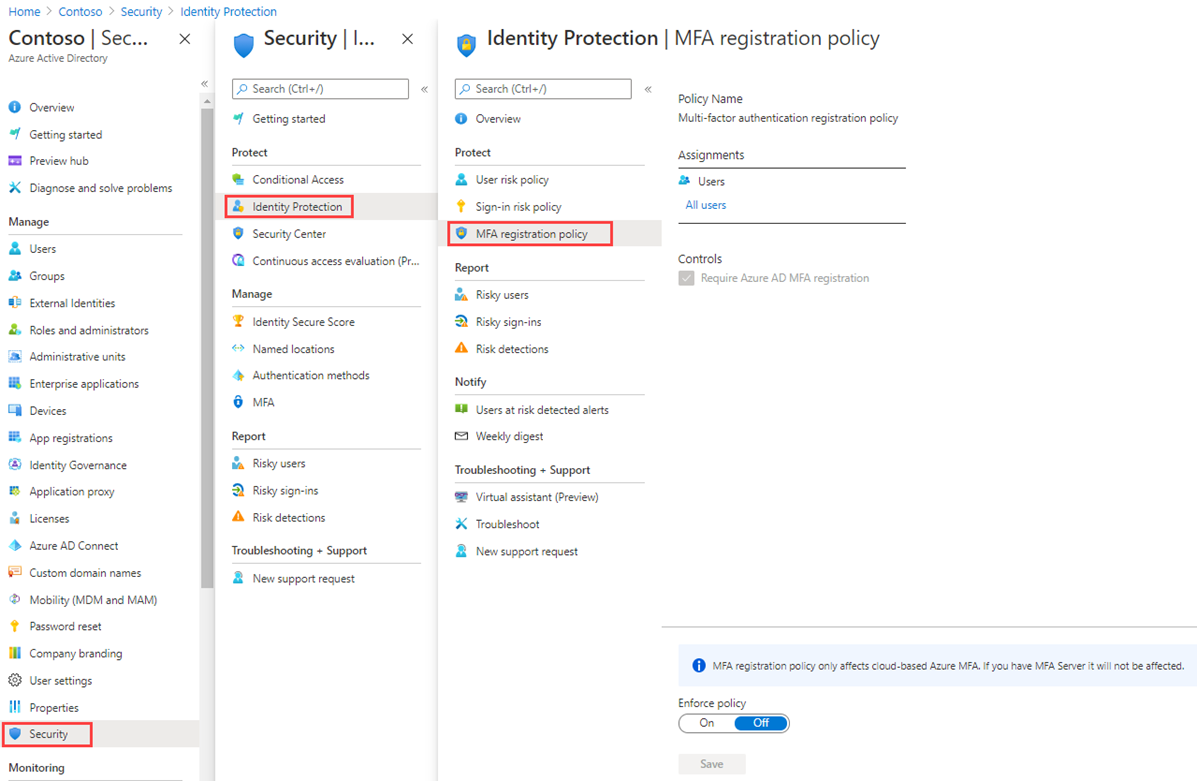
Task: Navigate to Home via breadcrumb
Action: point(24,11)
